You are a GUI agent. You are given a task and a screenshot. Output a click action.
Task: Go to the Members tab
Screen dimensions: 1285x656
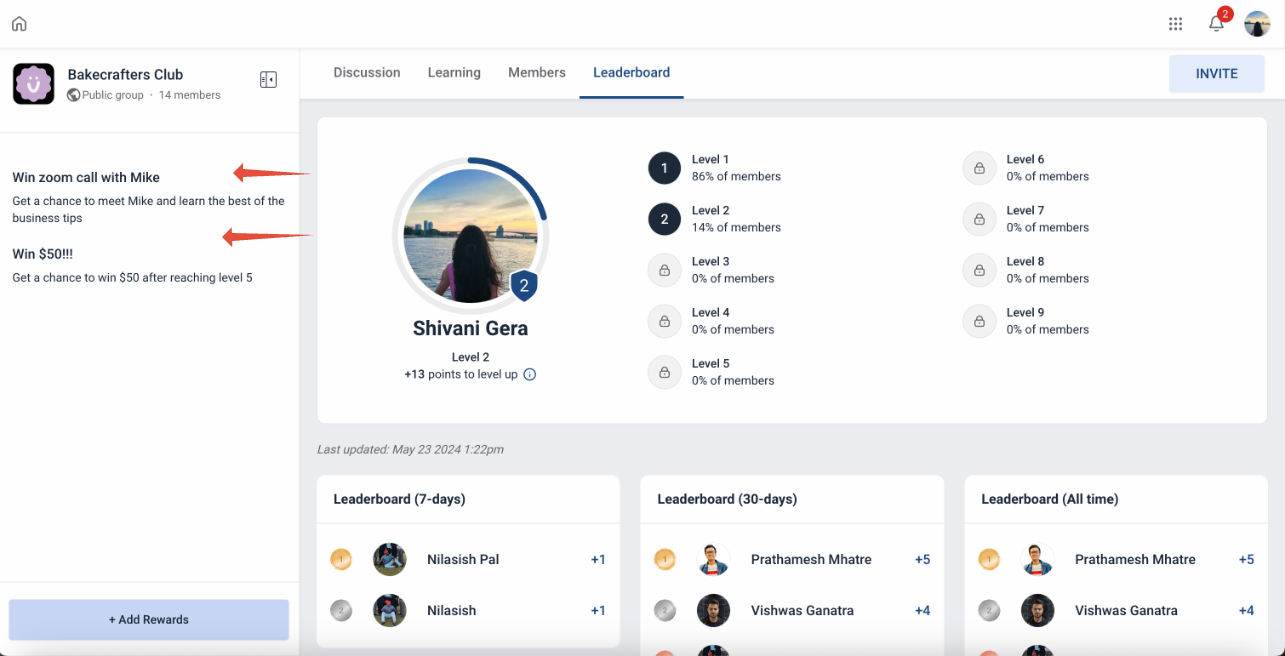click(x=537, y=73)
